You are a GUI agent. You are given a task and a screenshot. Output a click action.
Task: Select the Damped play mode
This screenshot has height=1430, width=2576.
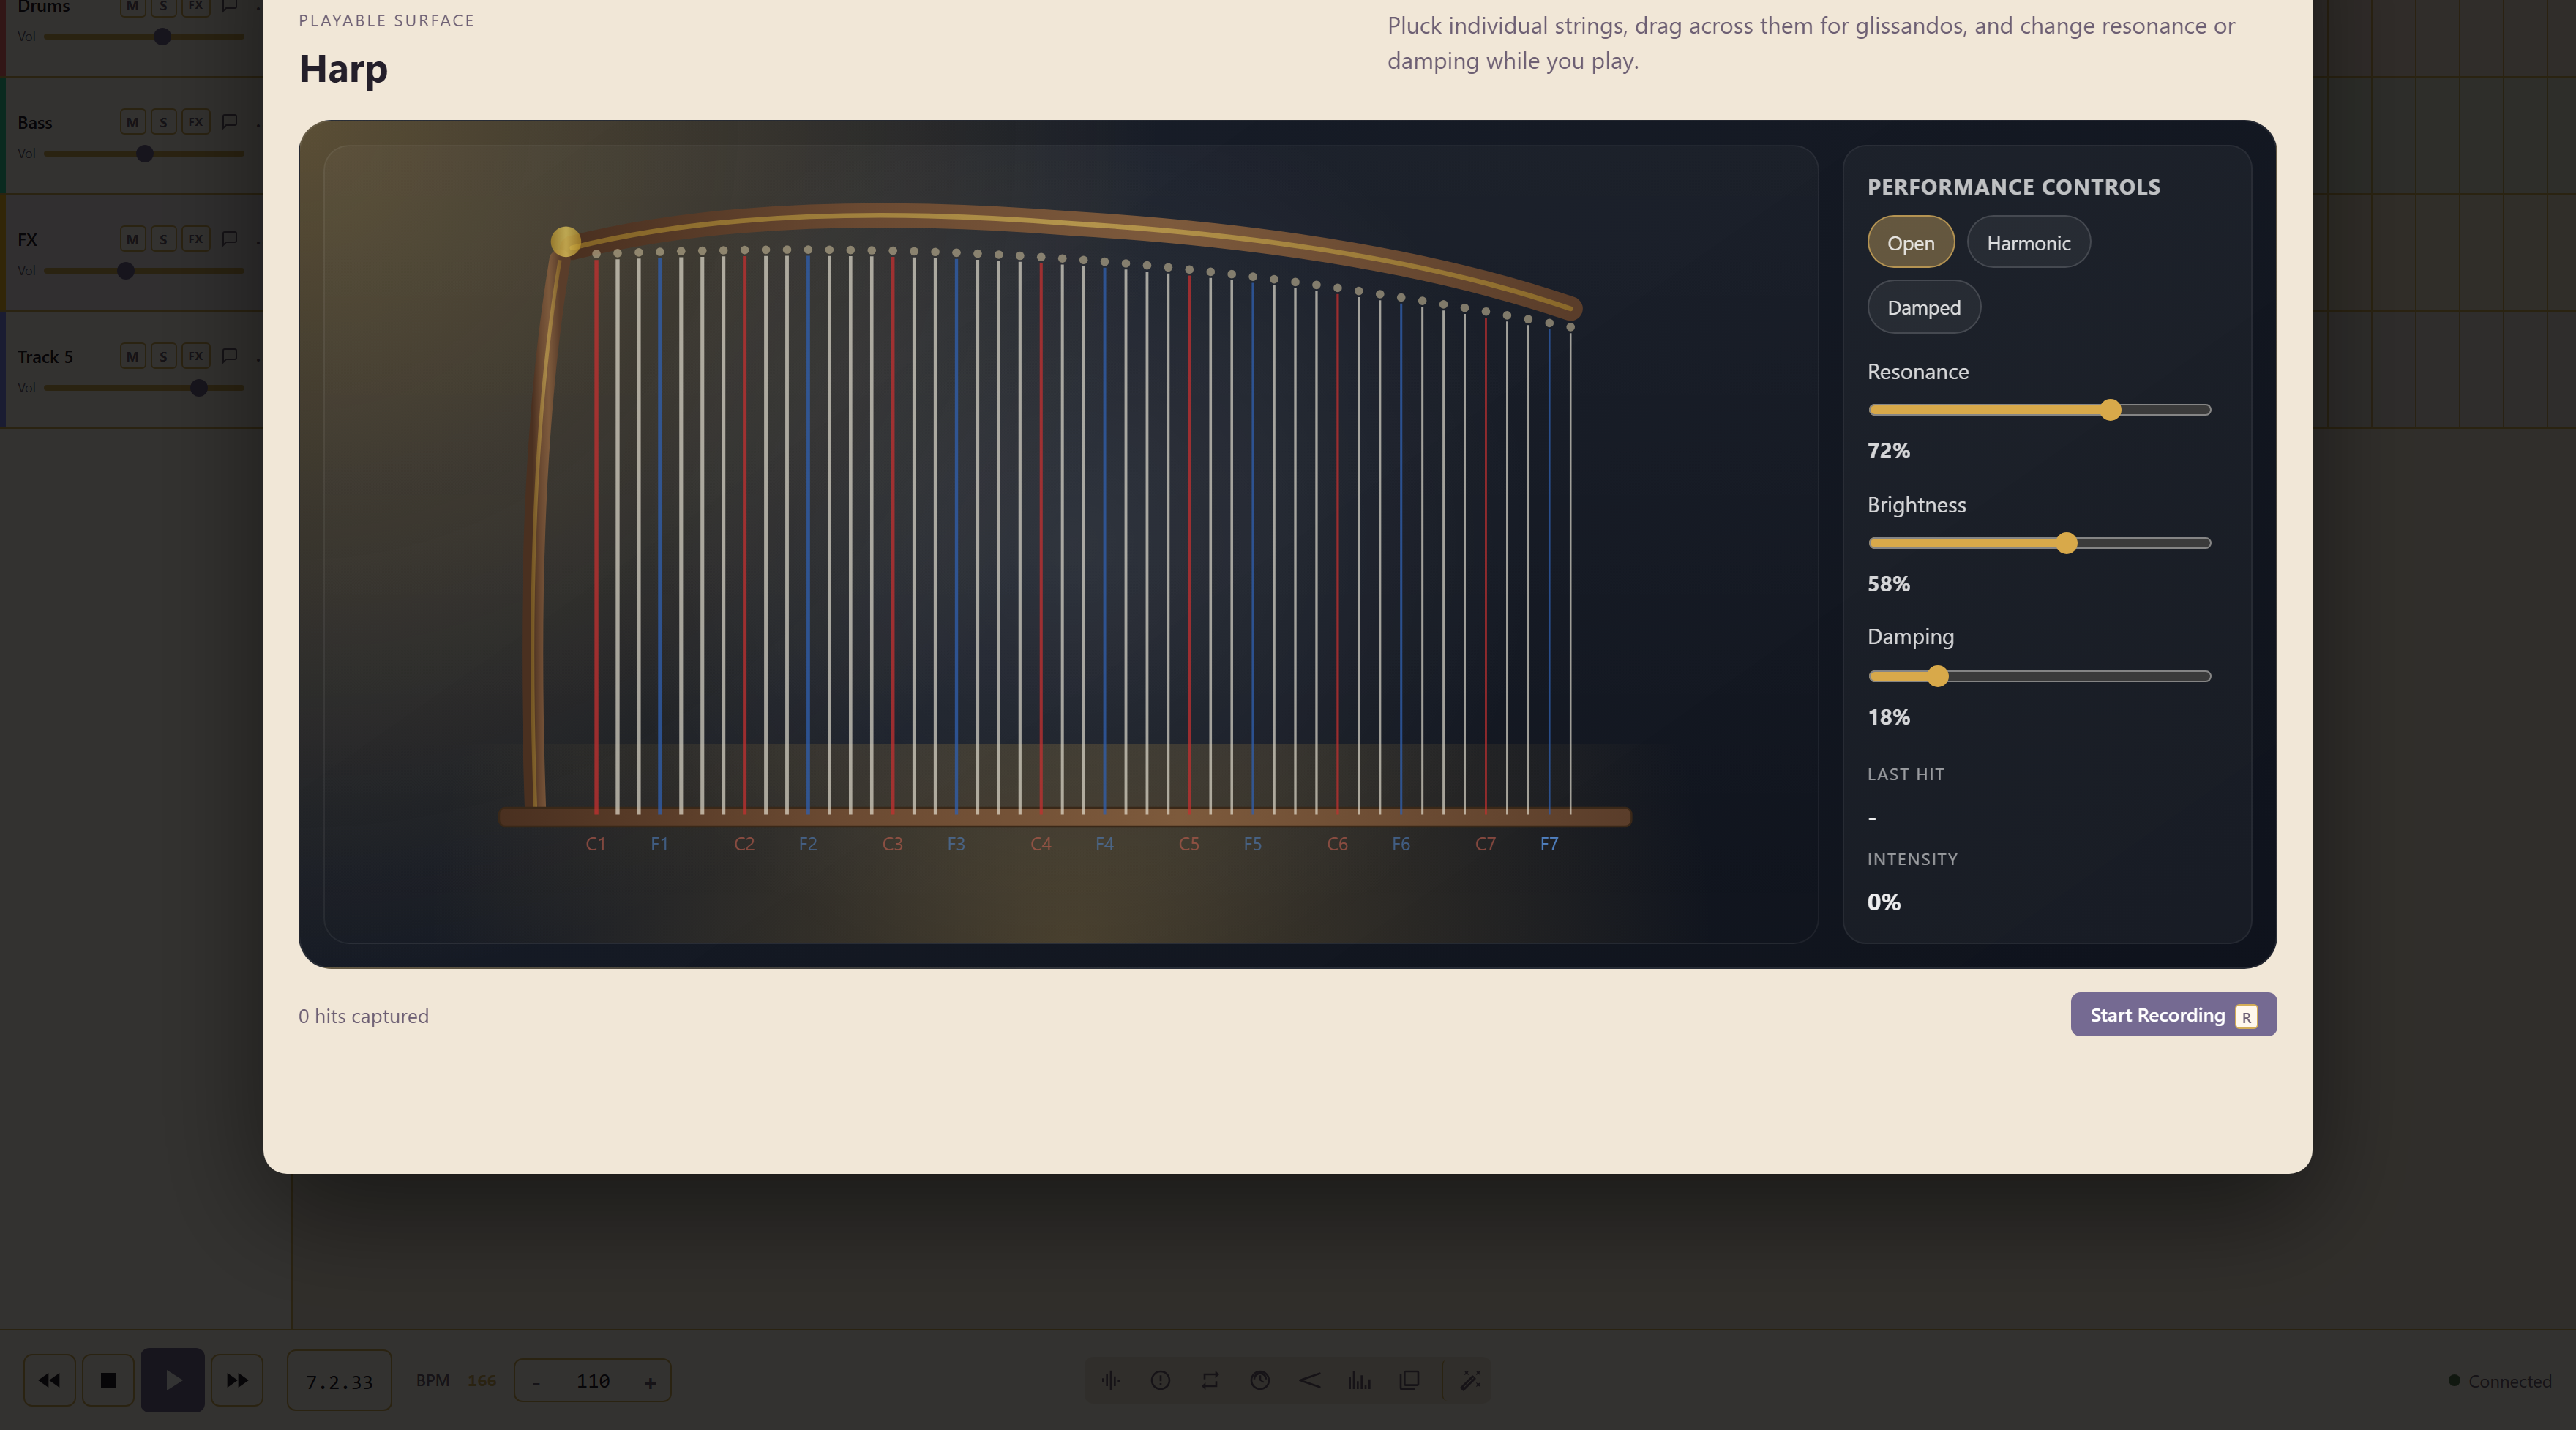coord(1923,307)
